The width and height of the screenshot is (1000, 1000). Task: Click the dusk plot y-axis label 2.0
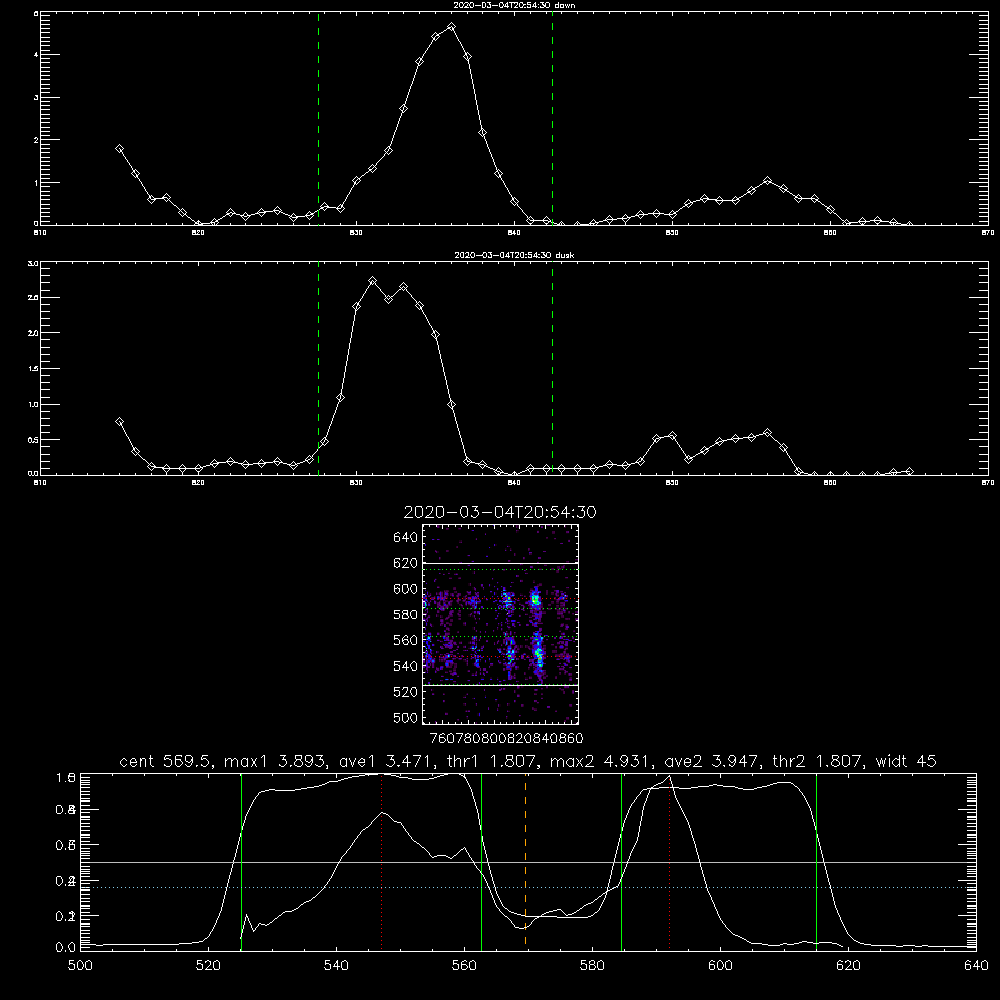[34, 333]
